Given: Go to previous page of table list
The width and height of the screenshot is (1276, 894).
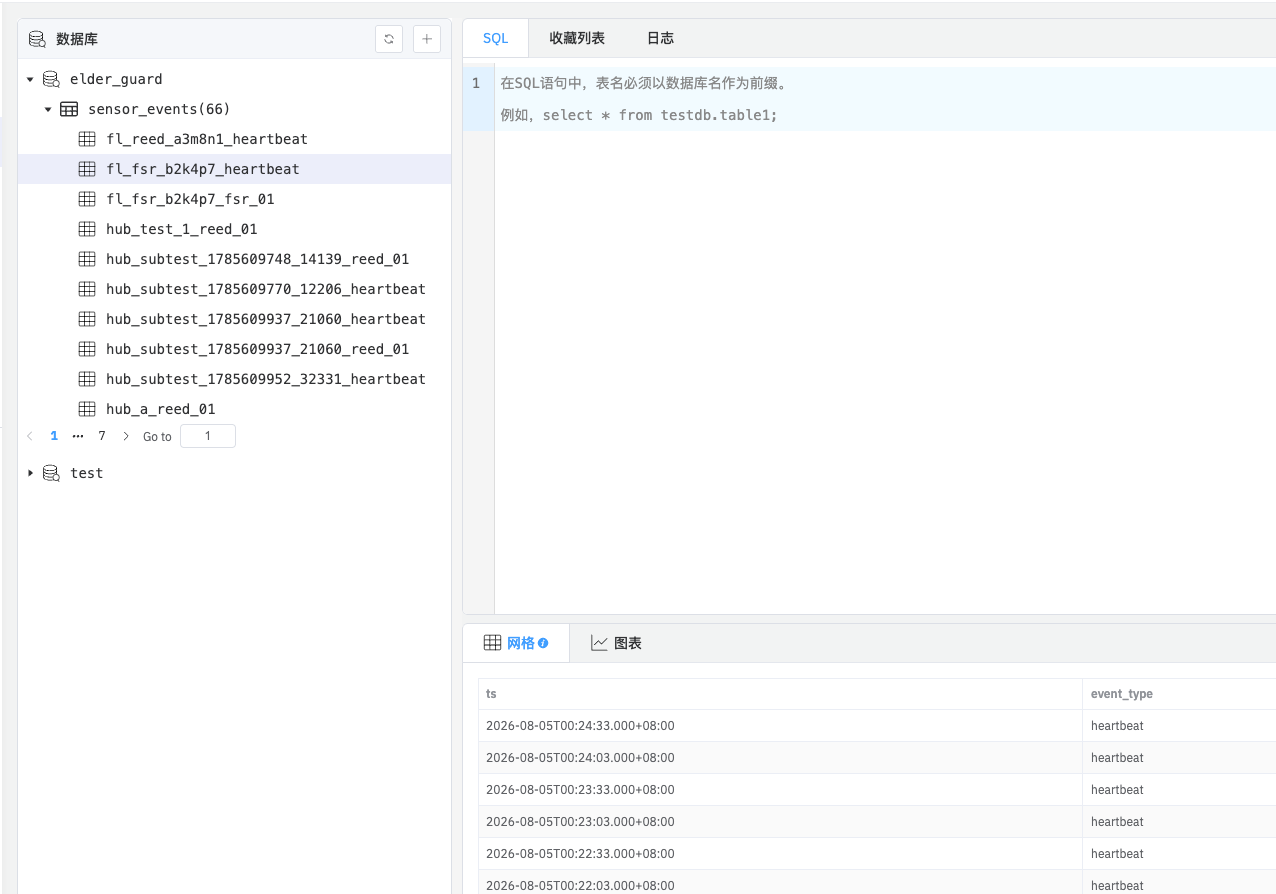Looking at the screenshot, I should 30,436.
